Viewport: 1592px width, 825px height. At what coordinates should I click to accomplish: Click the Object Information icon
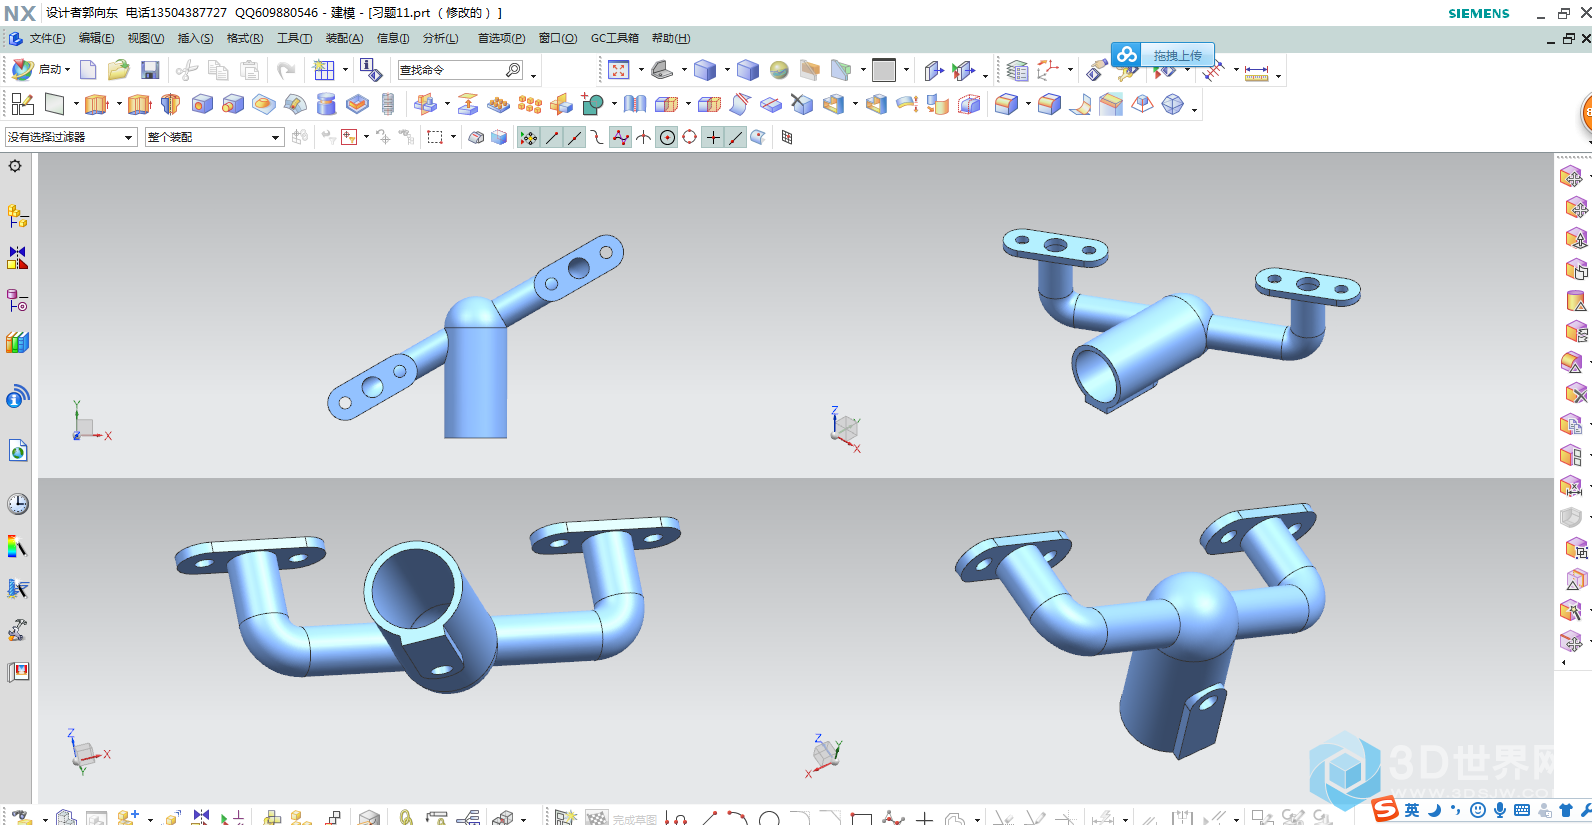click(x=371, y=70)
